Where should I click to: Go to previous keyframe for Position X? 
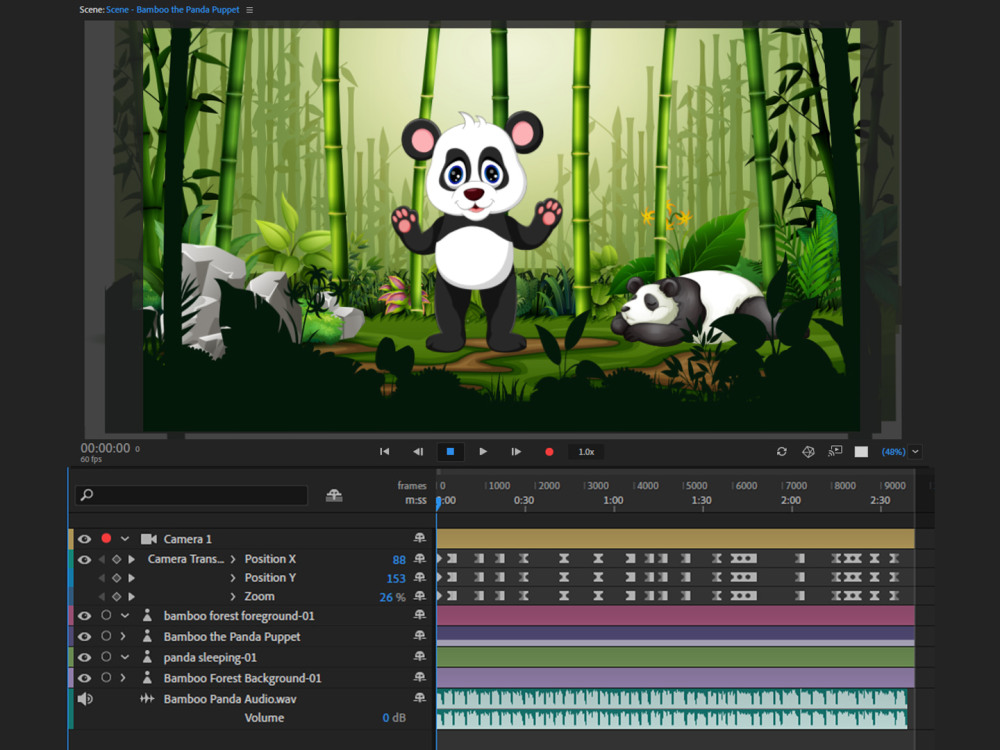click(101, 559)
